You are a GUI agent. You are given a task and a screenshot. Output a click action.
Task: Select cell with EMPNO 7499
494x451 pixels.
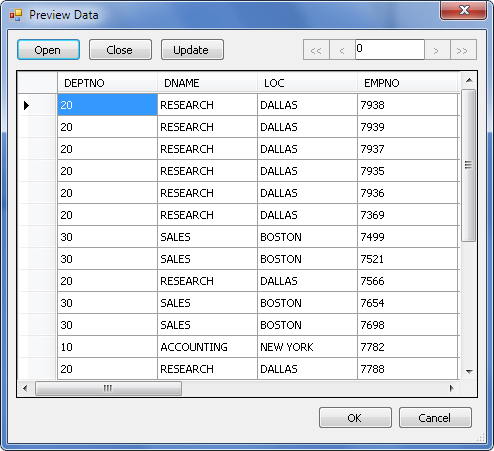pyautogui.click(x=407, y=237)
